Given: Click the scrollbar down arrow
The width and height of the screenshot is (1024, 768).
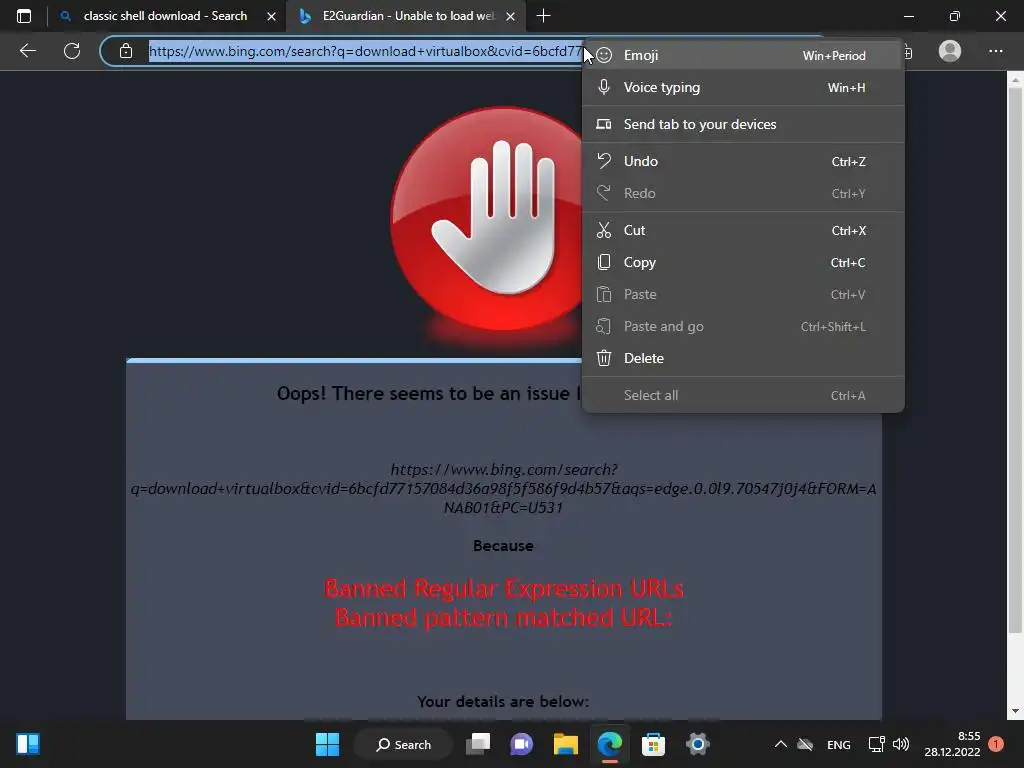Looking at the screenshot, I should pos(1015,711).
